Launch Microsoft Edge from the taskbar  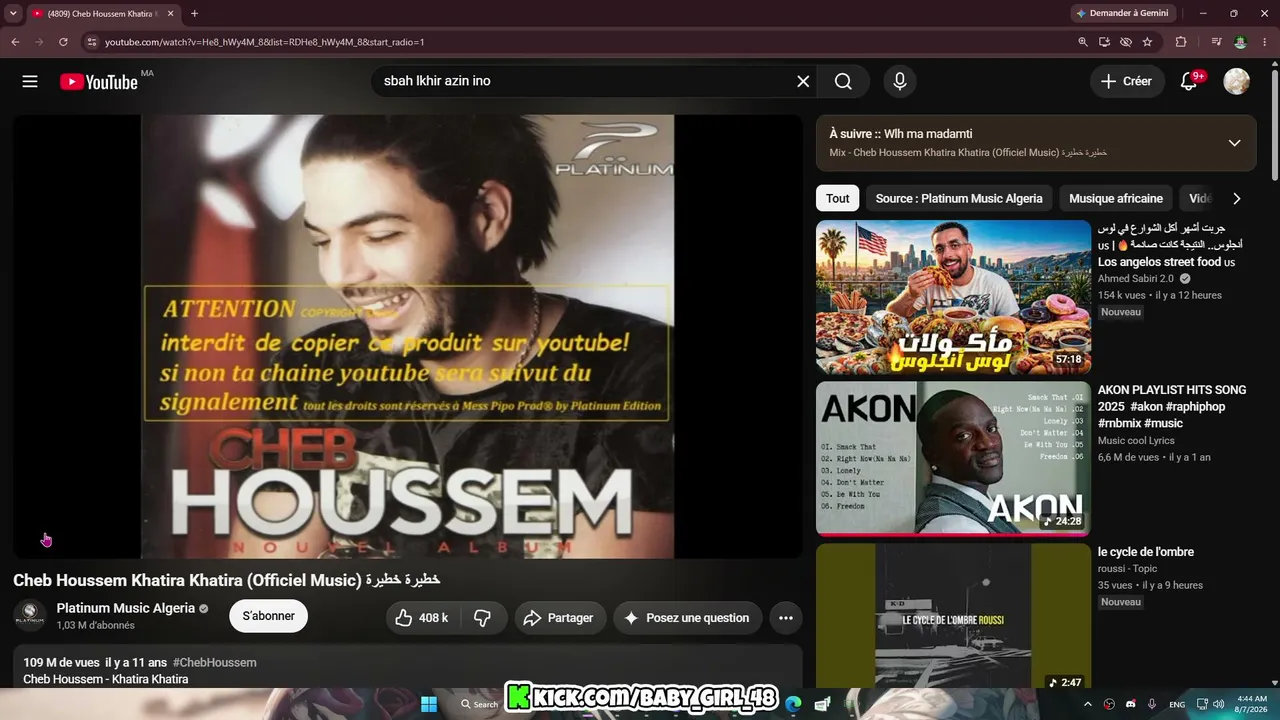pos(793,704)
